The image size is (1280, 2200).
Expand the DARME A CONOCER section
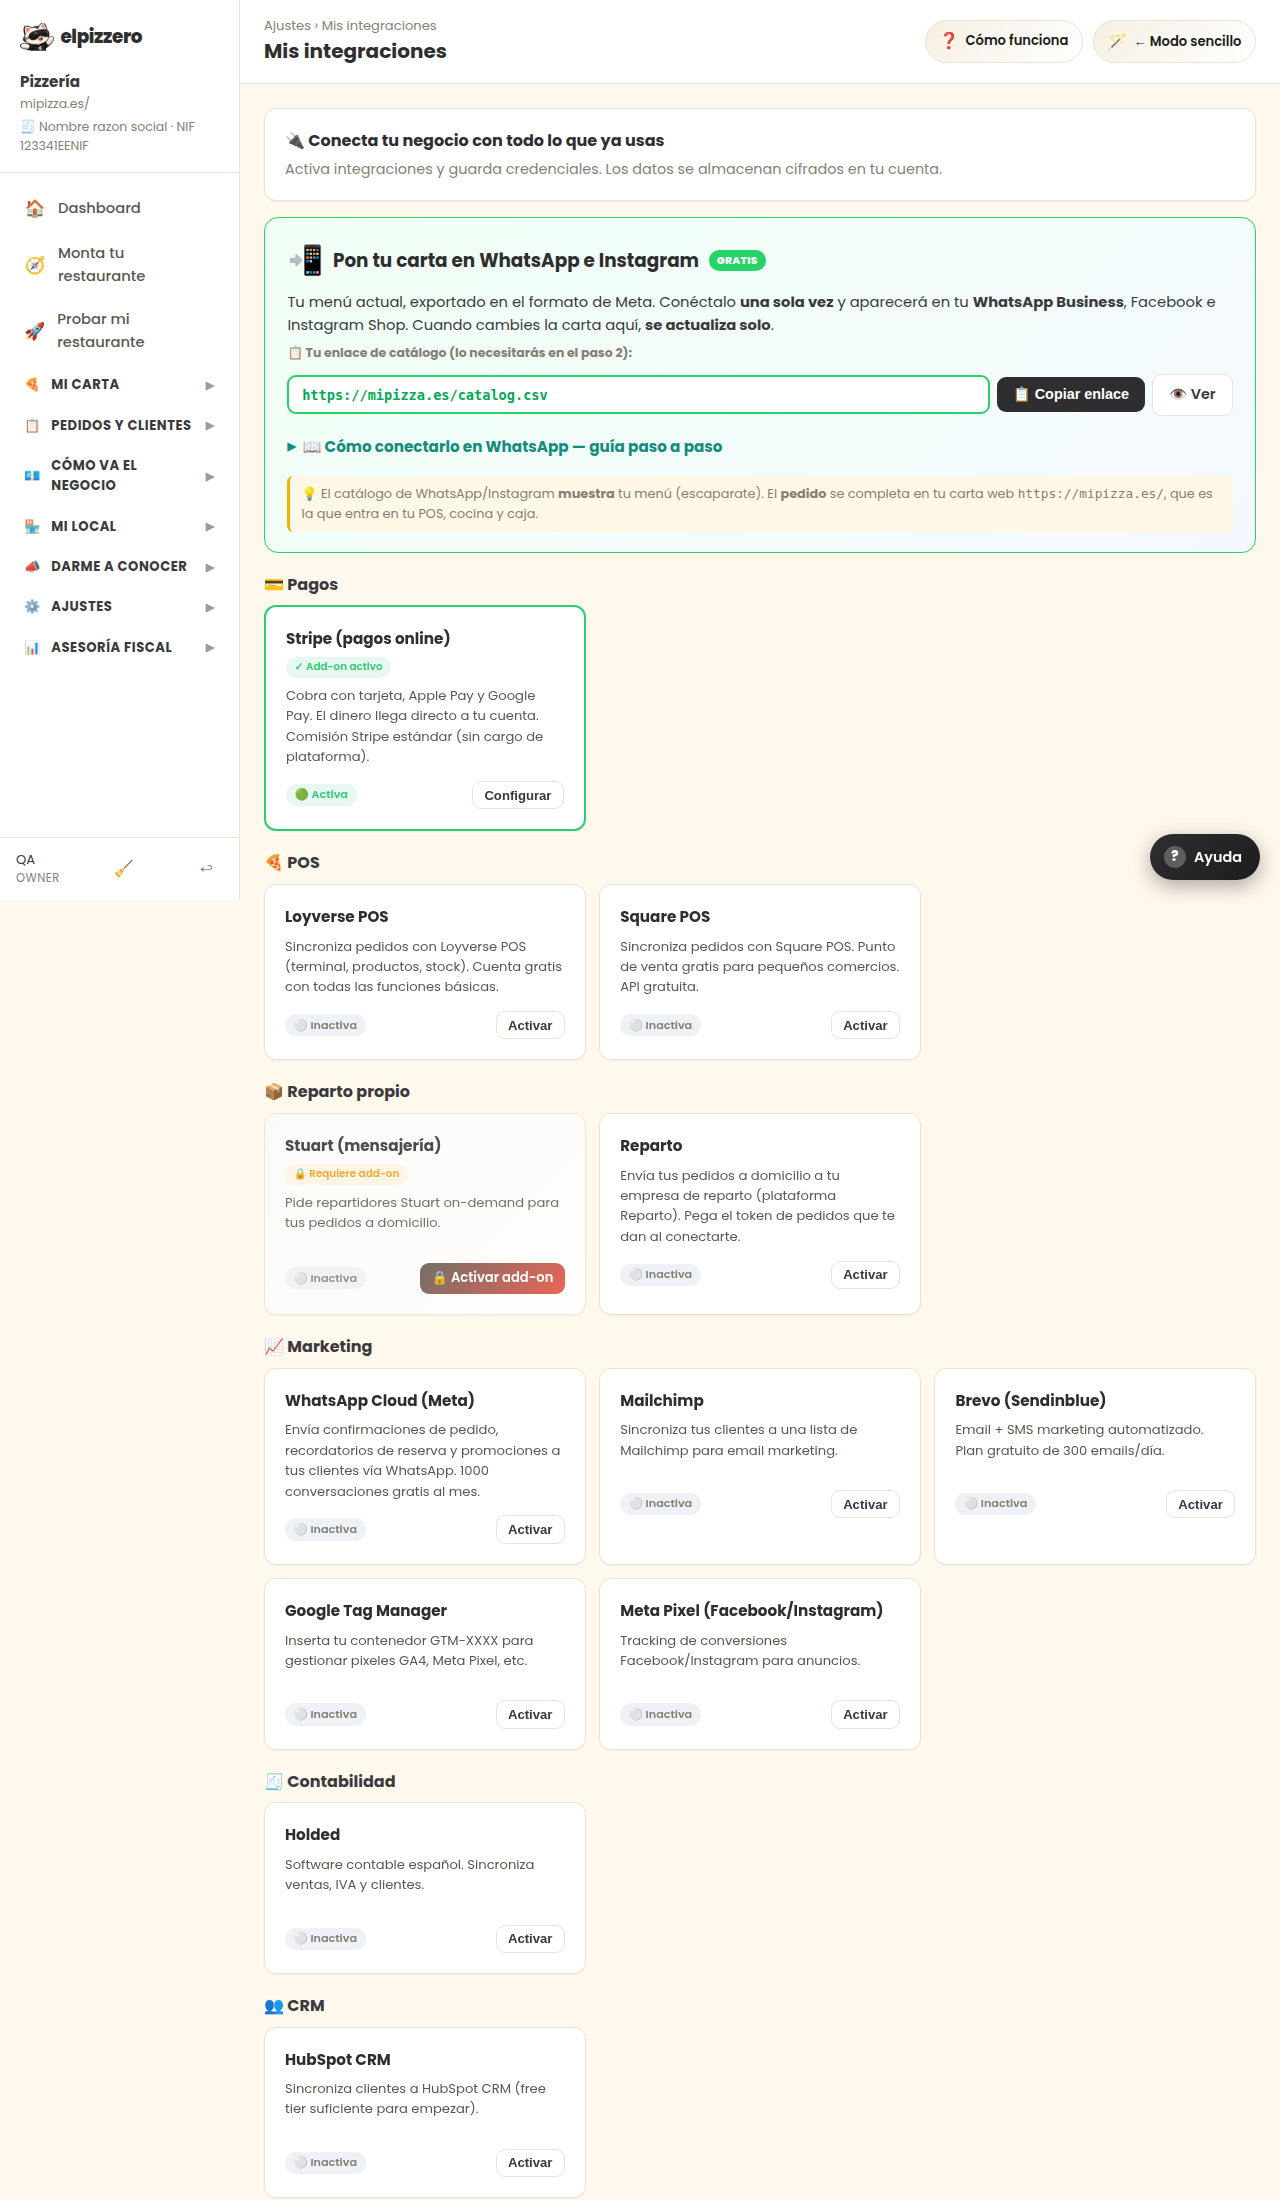[119, 567]
